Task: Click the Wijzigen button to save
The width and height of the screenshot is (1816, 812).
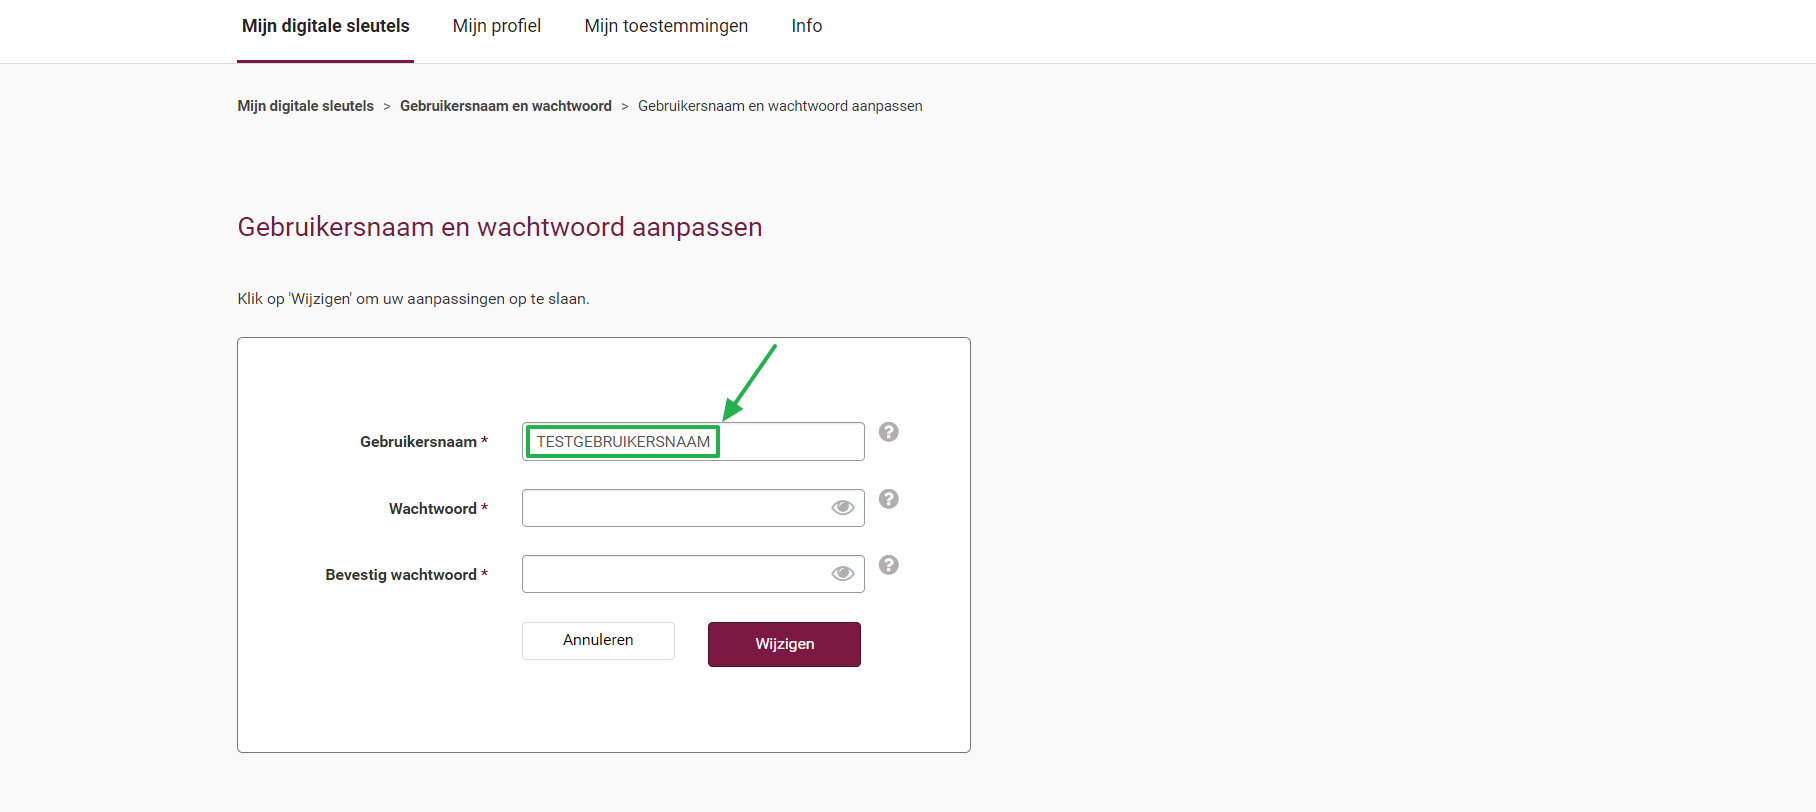Action: (x=784, y=644)
